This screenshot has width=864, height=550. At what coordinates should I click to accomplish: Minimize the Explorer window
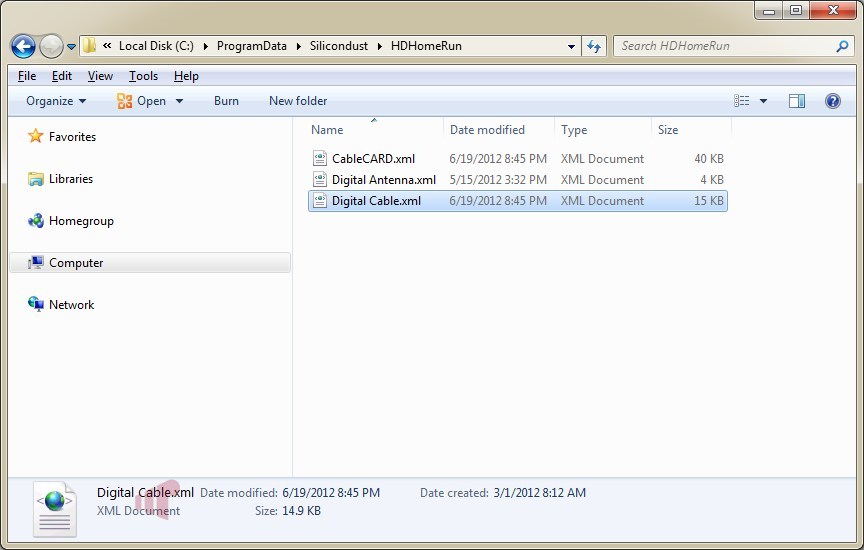point(769,10)
